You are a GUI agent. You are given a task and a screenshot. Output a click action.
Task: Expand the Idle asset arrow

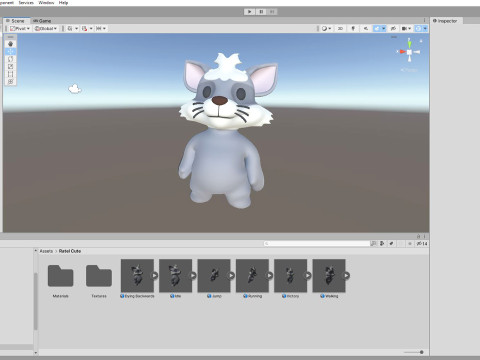pyautogui.click(x=193, y=276)
